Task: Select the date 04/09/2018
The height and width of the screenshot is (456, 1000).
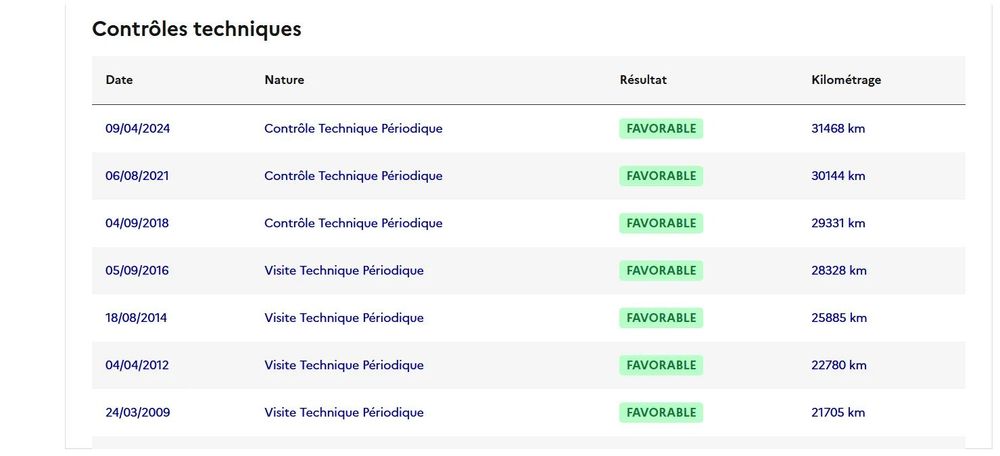Action: [137, 223]
